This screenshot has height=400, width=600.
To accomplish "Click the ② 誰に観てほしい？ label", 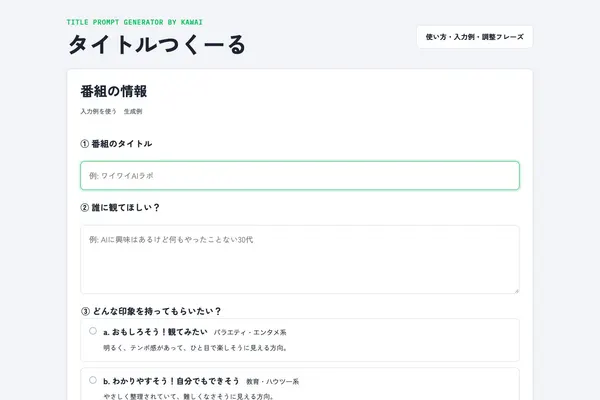I will click(x=120, y=207).
